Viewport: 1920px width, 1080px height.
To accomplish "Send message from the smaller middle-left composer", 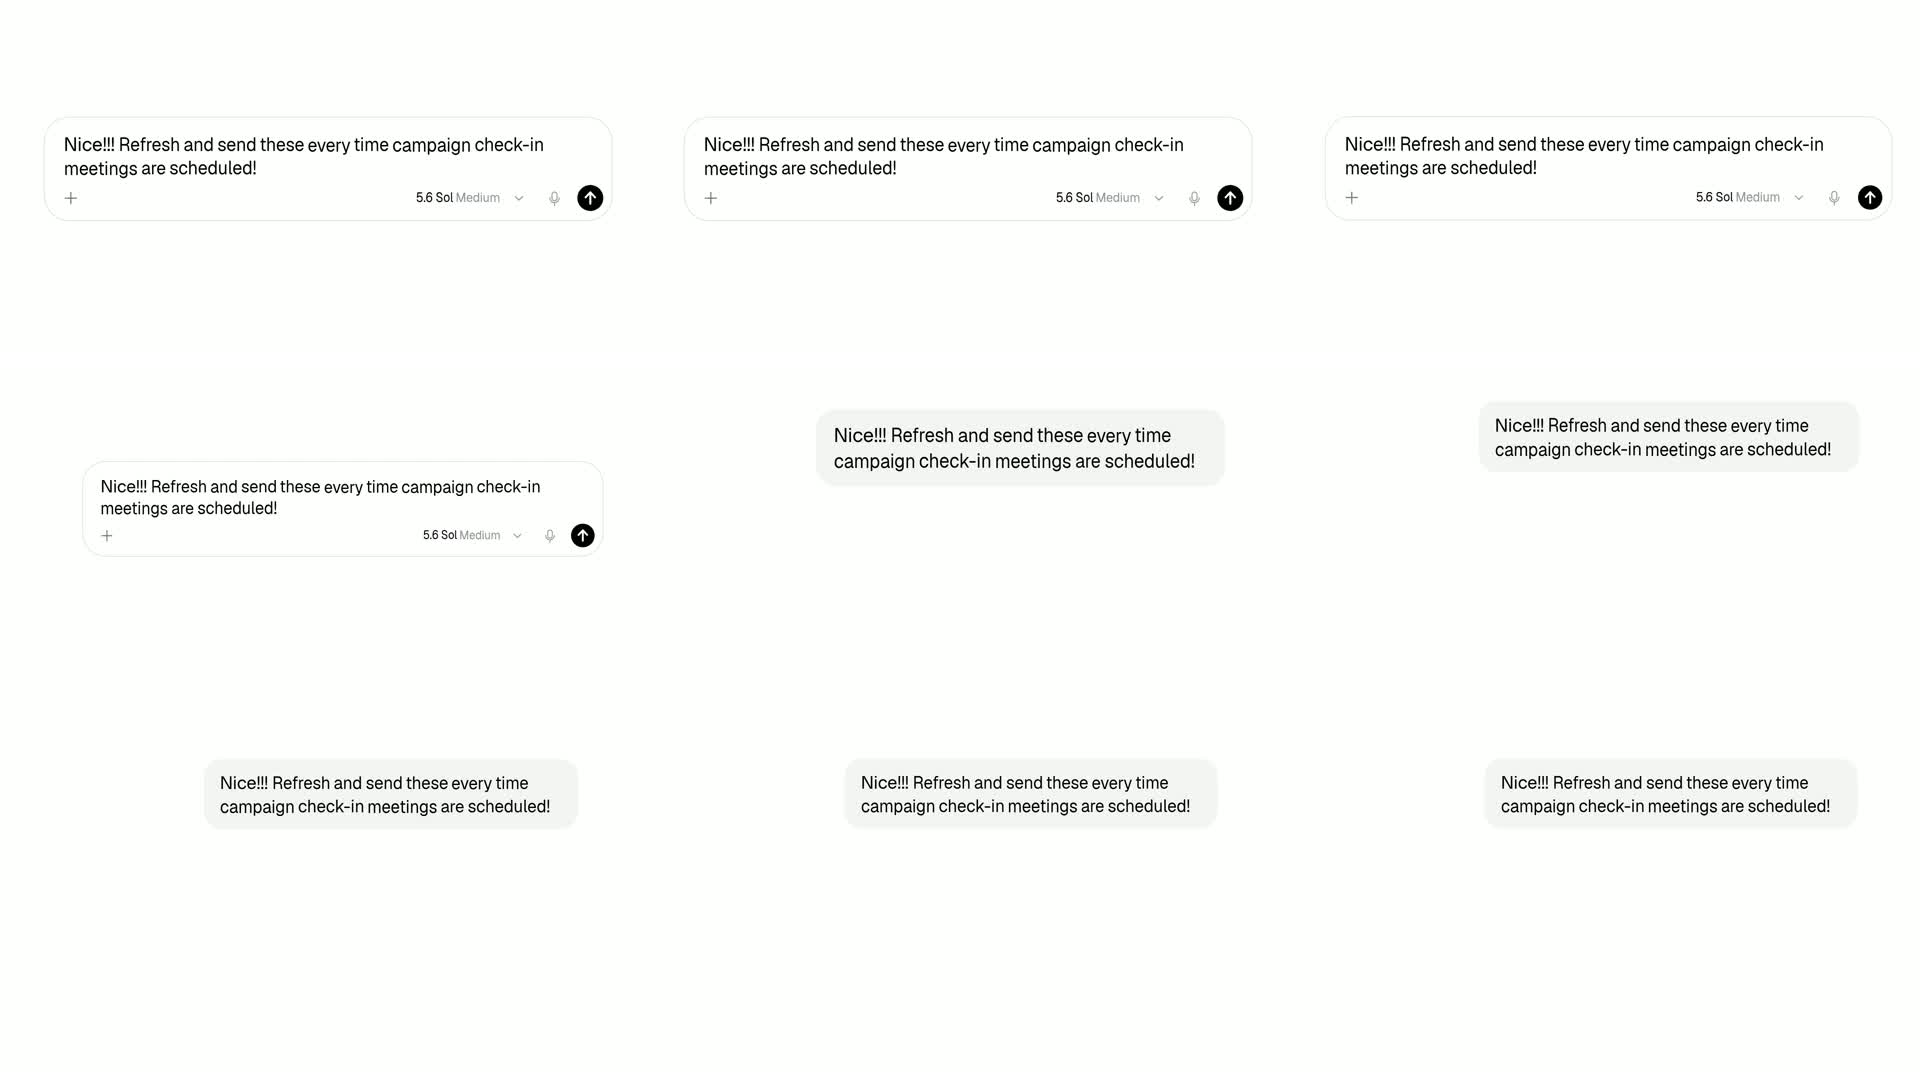I will click(583, 536).
